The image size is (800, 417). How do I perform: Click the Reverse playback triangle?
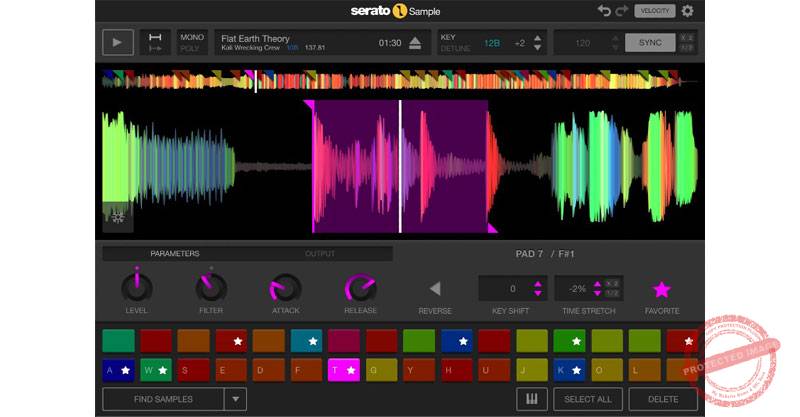434,289
